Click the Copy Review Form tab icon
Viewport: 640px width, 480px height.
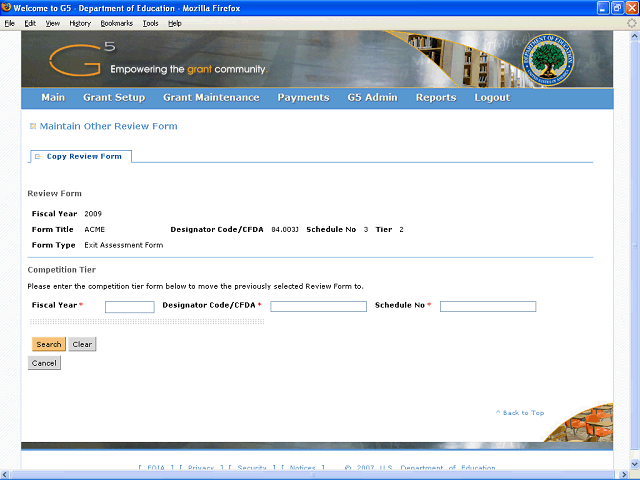click(x=38, y=157)
